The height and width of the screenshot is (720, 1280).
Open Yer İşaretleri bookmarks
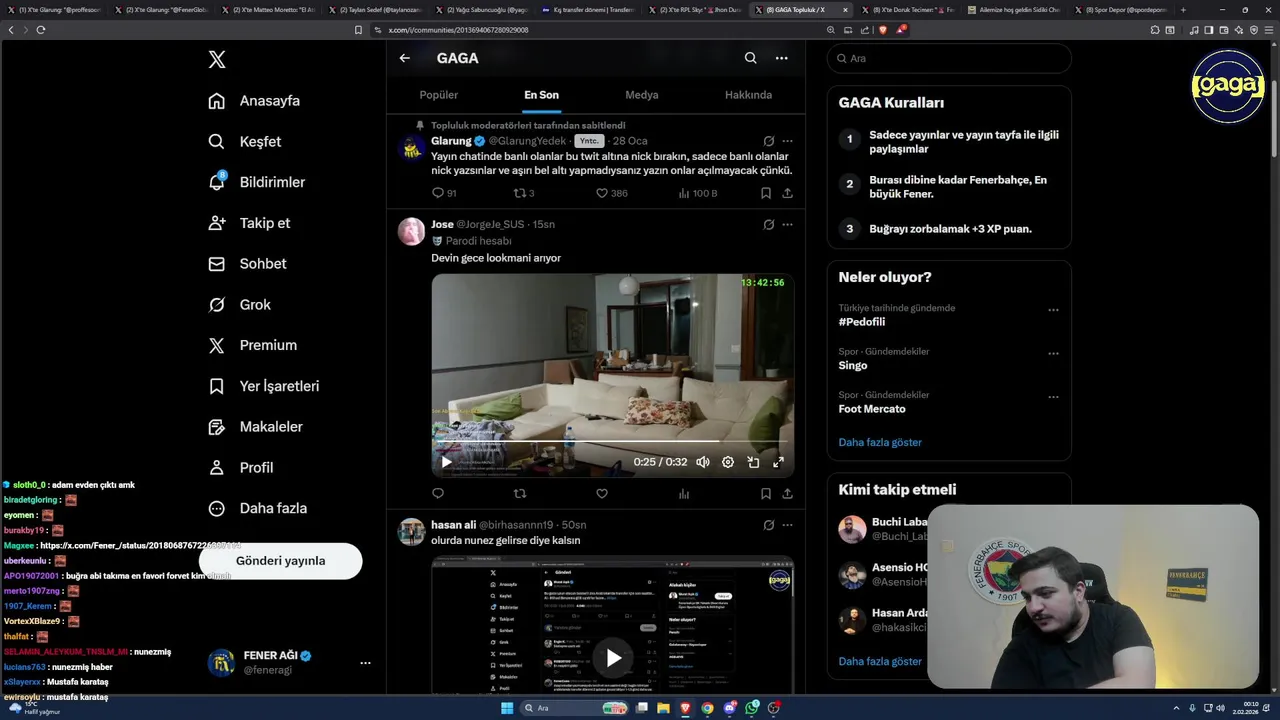[263, 386]
